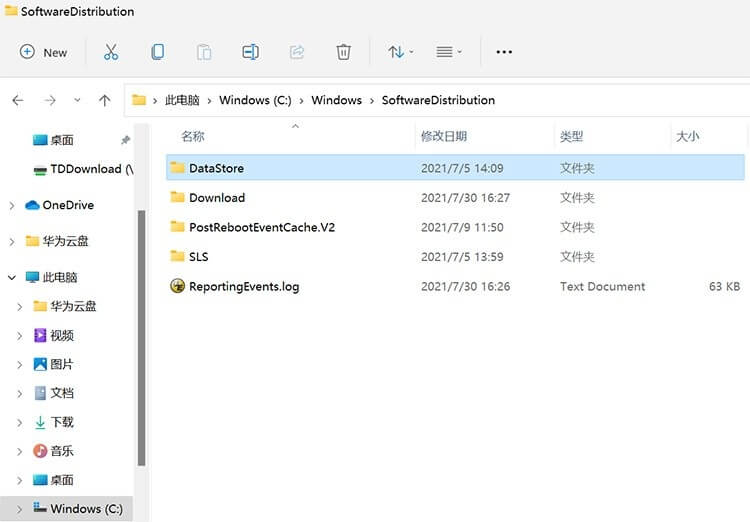Open the See more ellipsis menu
Screen dimensions: 750x522
pyautogui.click(x=504, y=52)
